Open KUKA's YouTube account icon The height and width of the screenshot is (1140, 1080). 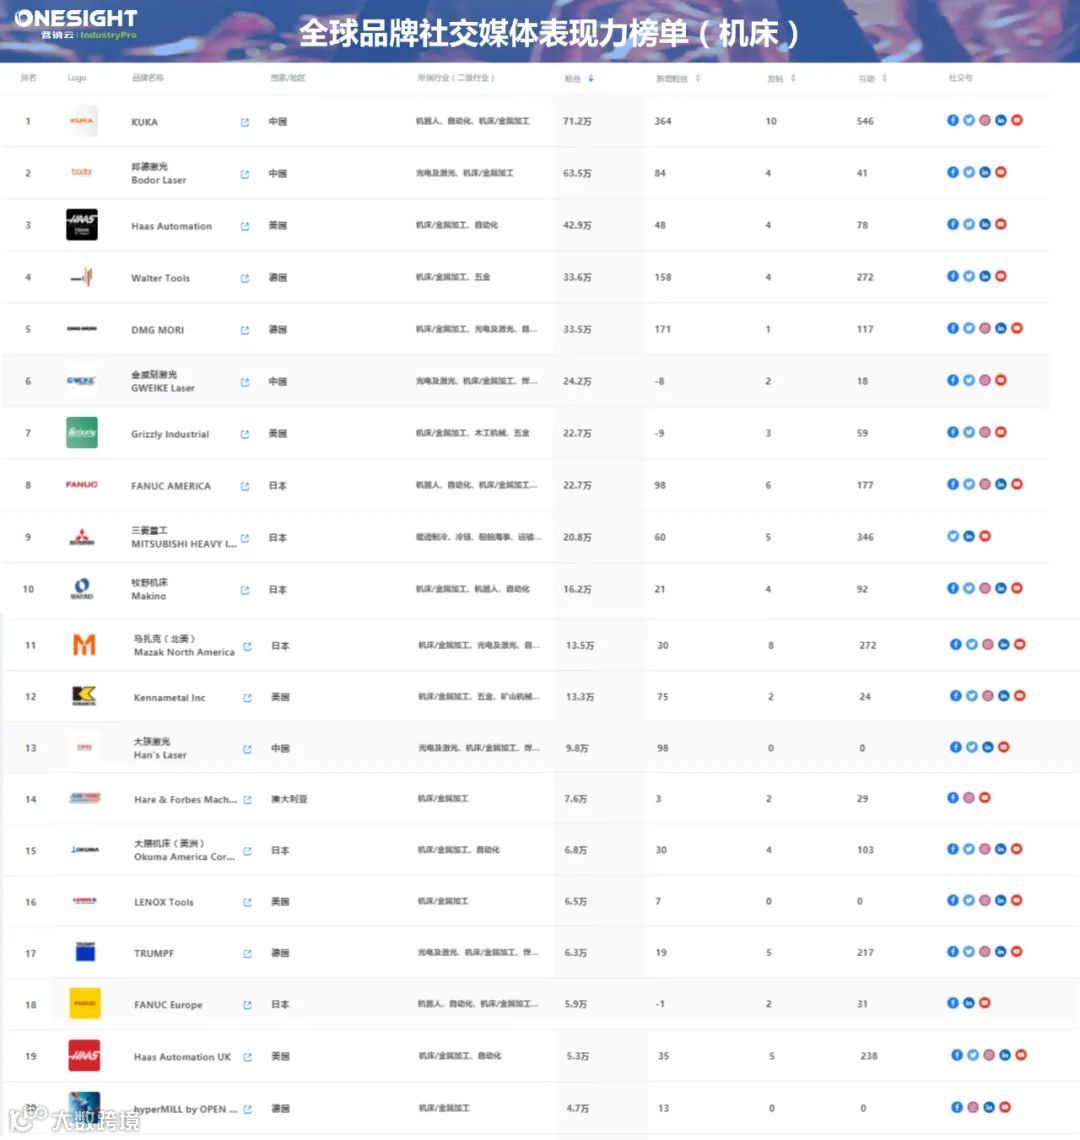coord(1017,120)
